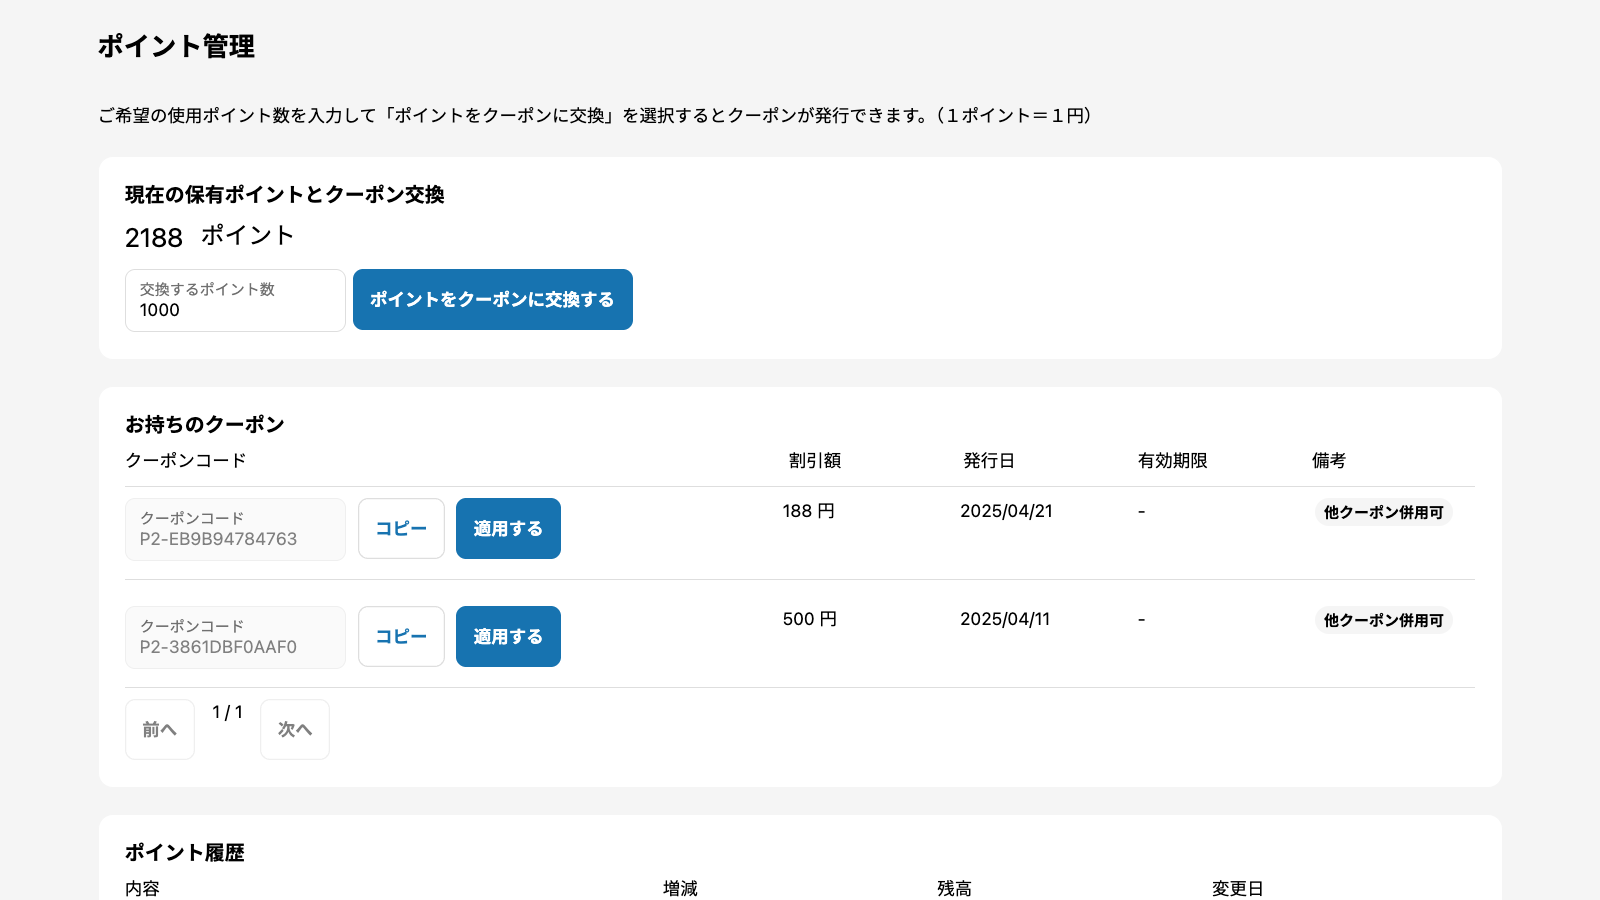The width and height of the screenshot is (1600, 900).
Task: Click the page indicator 1 / 1
Action: pos(228,712)
